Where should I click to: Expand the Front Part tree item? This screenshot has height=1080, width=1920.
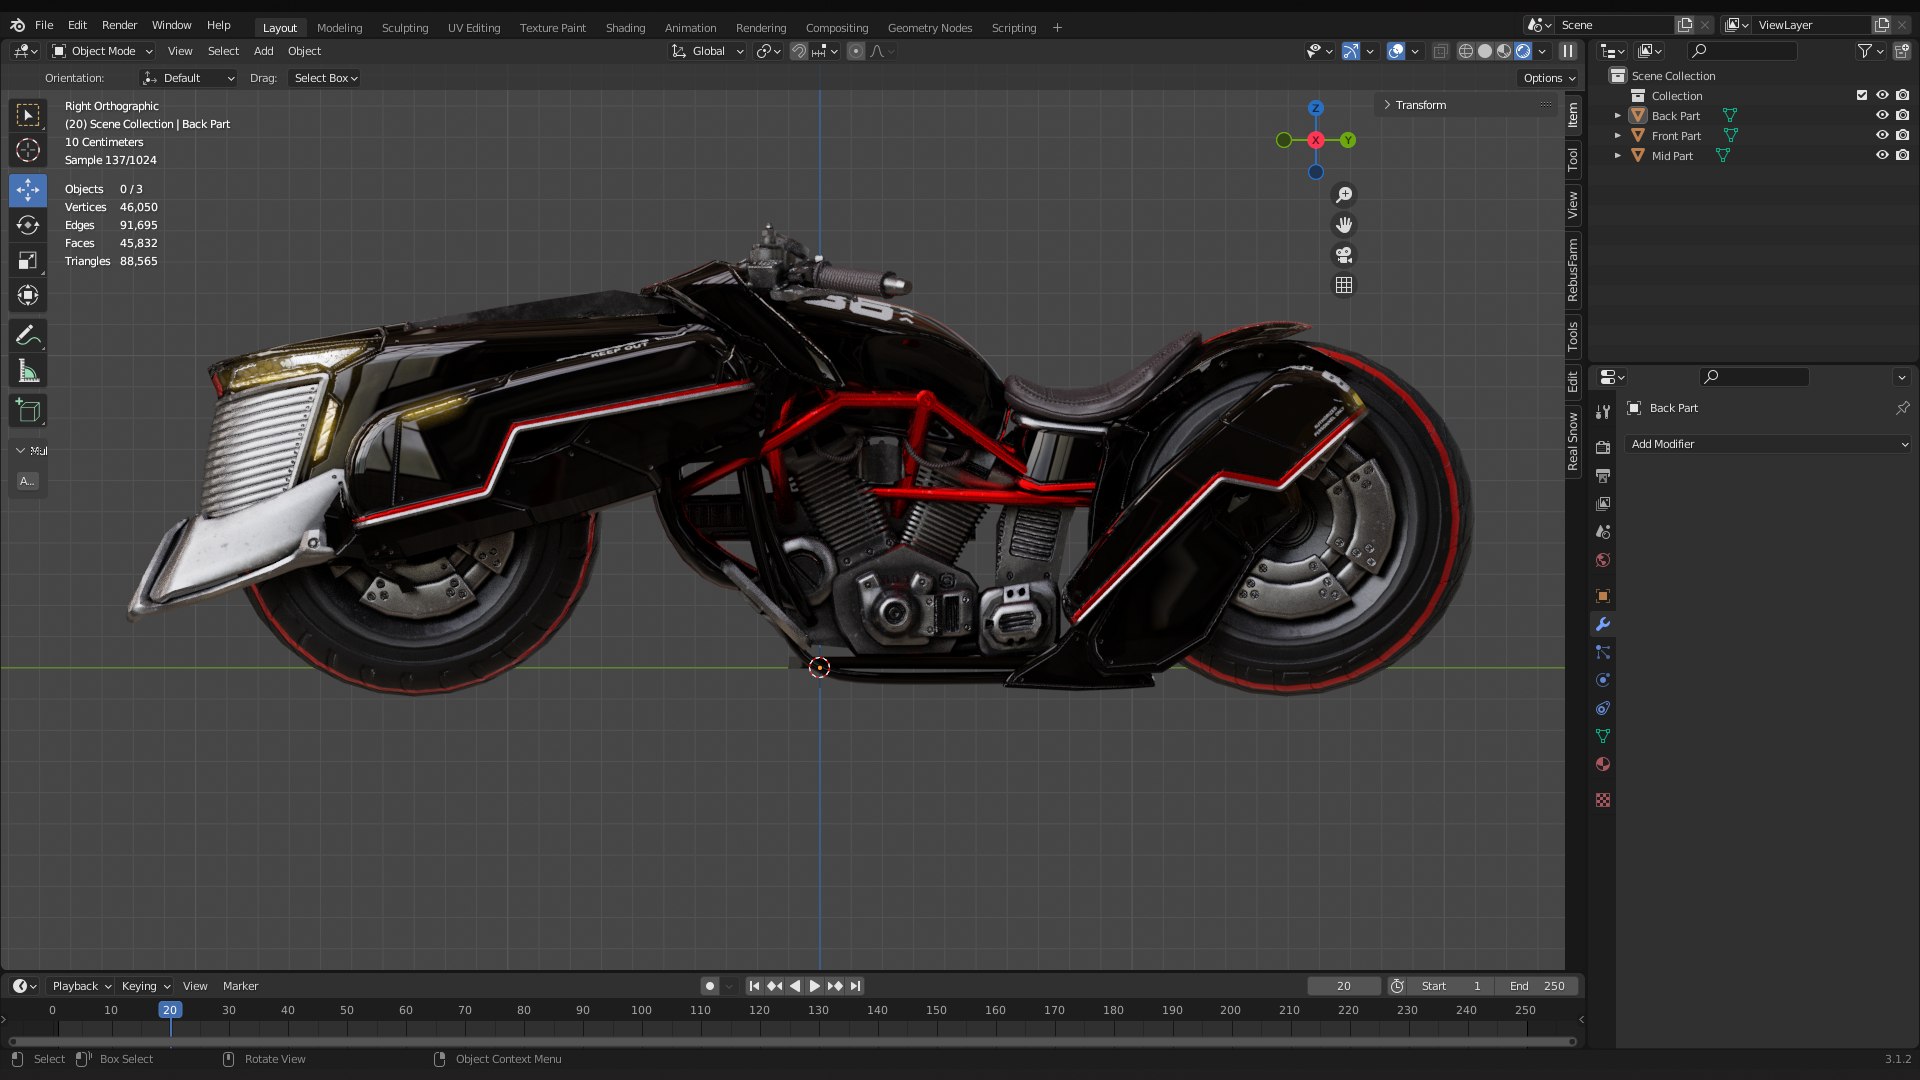coord(1617,136)
